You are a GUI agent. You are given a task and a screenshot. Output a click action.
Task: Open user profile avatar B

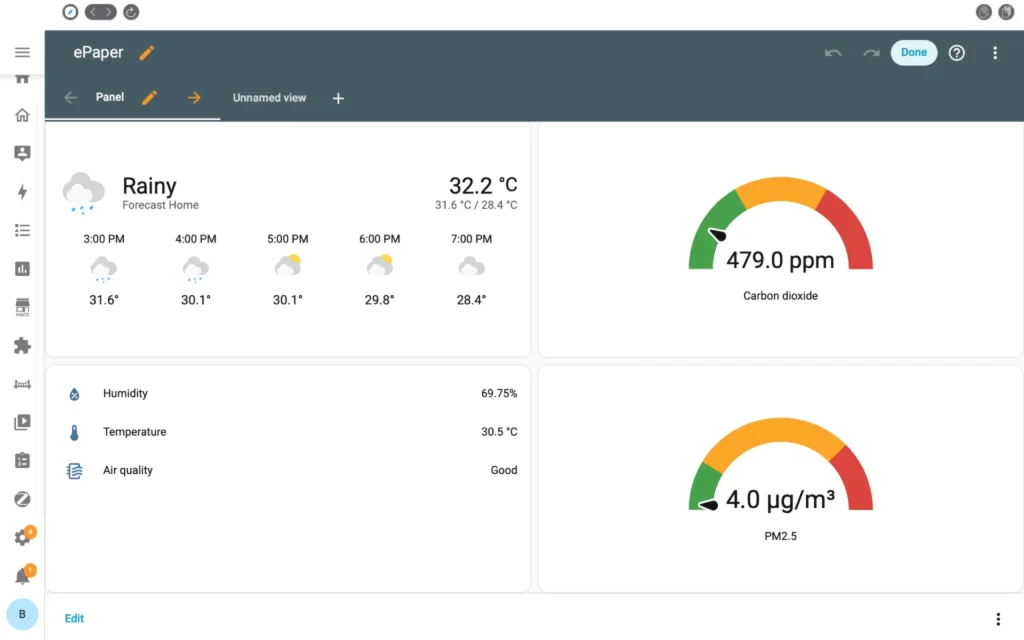pos(22,614)
